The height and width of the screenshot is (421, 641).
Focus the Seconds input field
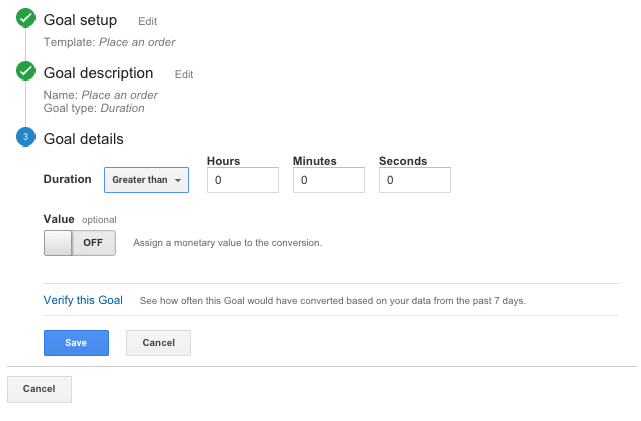[415, 180]
